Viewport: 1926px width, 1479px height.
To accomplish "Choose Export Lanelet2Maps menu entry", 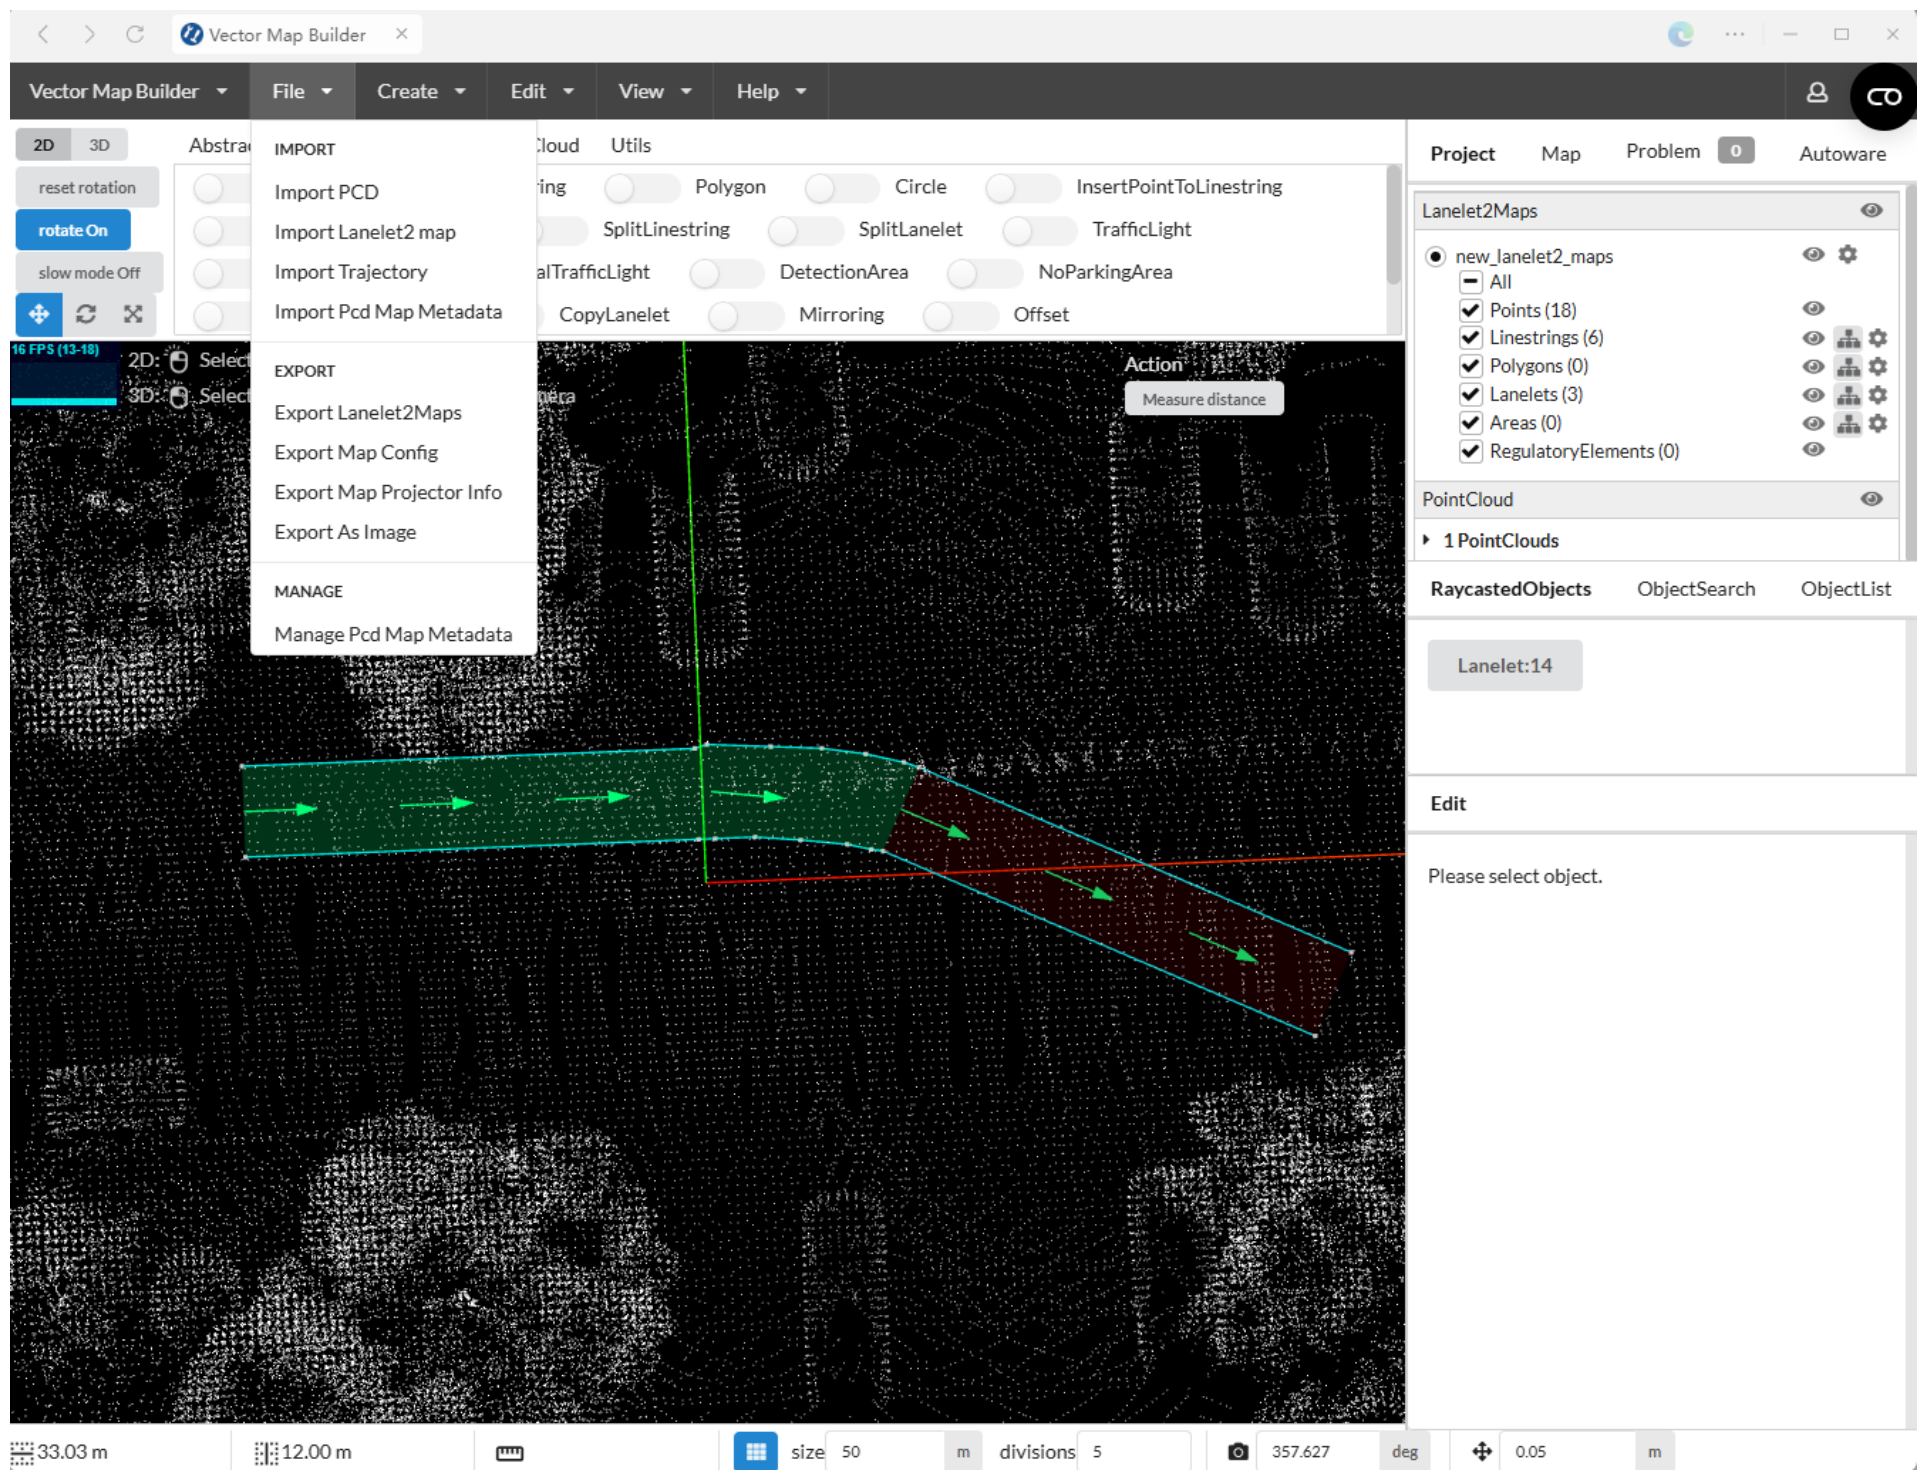I will (368, 413).
